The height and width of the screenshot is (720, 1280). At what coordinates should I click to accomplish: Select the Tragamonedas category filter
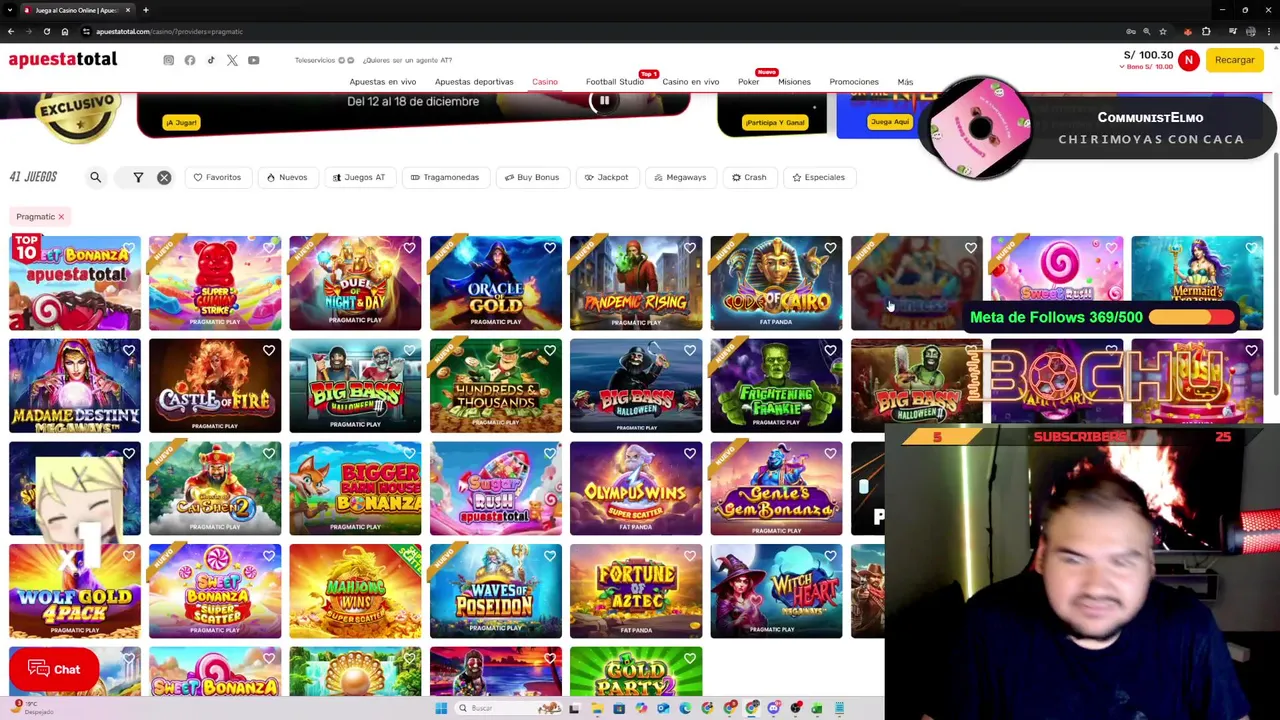[x=445, y=177]
